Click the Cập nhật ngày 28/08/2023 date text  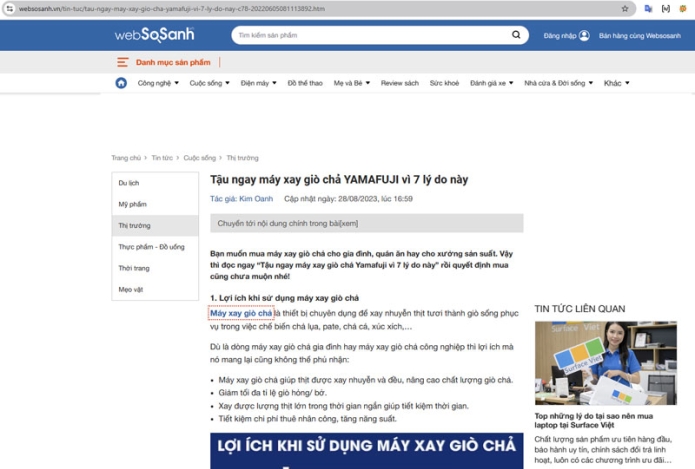[x=348, y=199]
